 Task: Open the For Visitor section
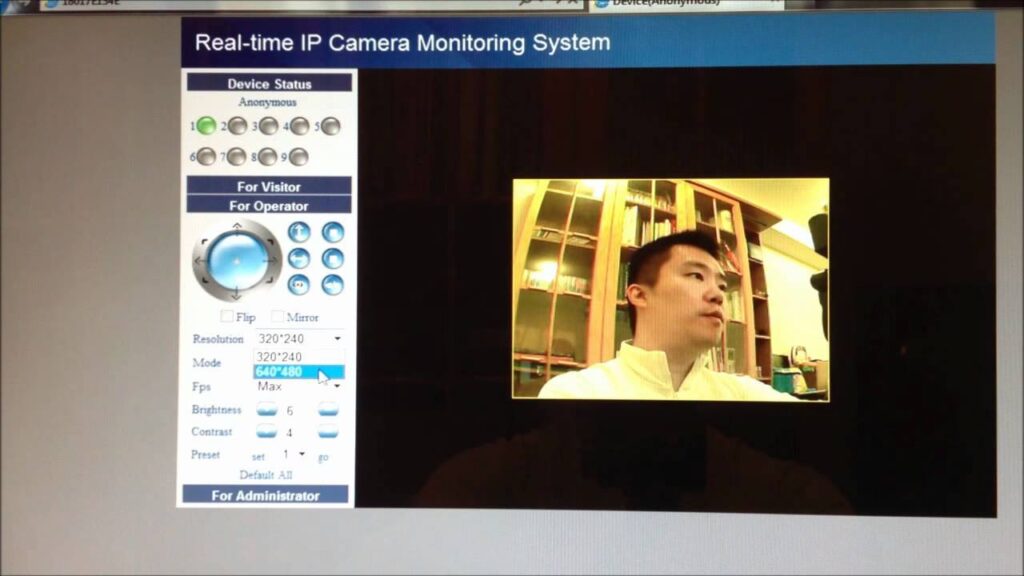(268, 187)
